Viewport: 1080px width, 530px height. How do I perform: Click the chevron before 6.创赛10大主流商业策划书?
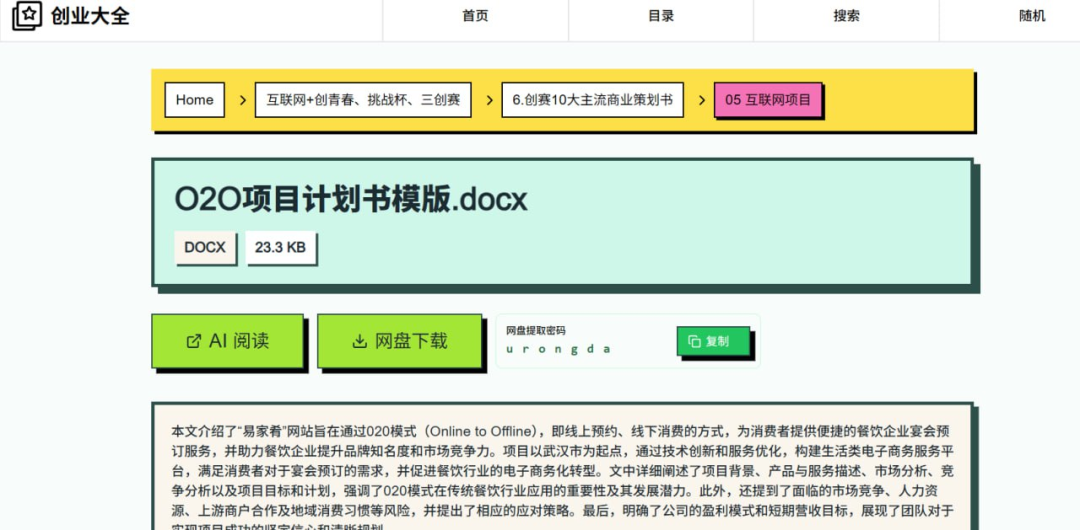tap(490, 100)
